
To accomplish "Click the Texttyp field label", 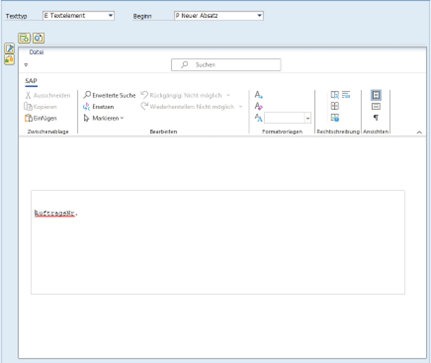I will [16, 16].
